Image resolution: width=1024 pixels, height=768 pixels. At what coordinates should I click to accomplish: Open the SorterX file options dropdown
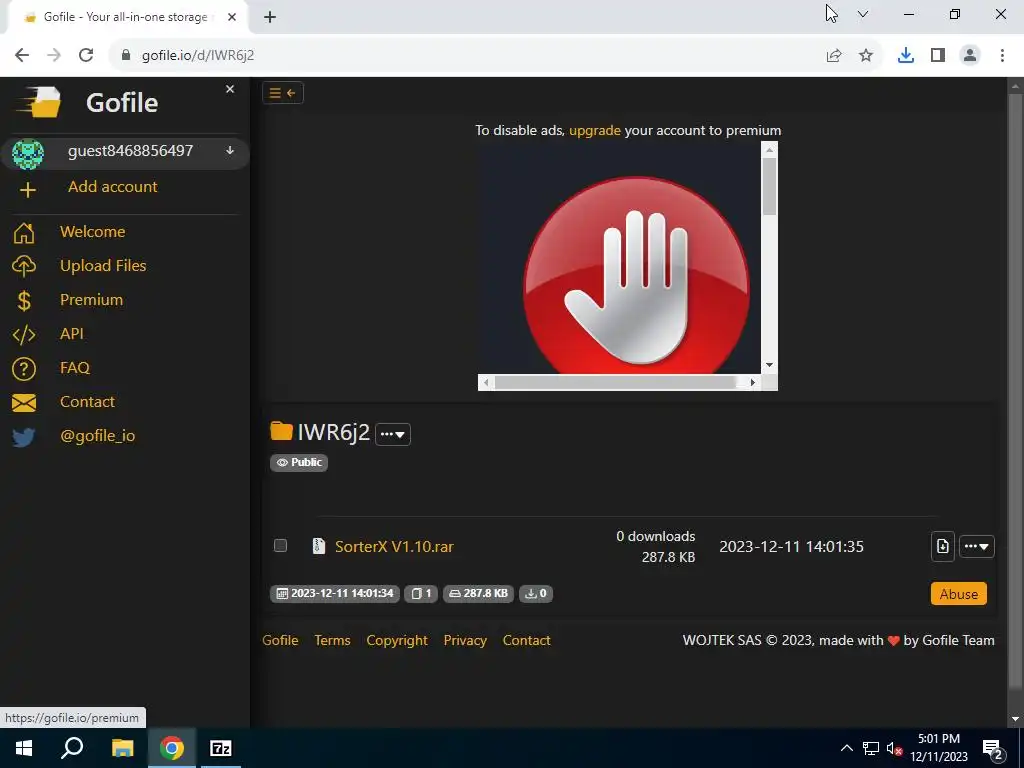tap(976, 547)
